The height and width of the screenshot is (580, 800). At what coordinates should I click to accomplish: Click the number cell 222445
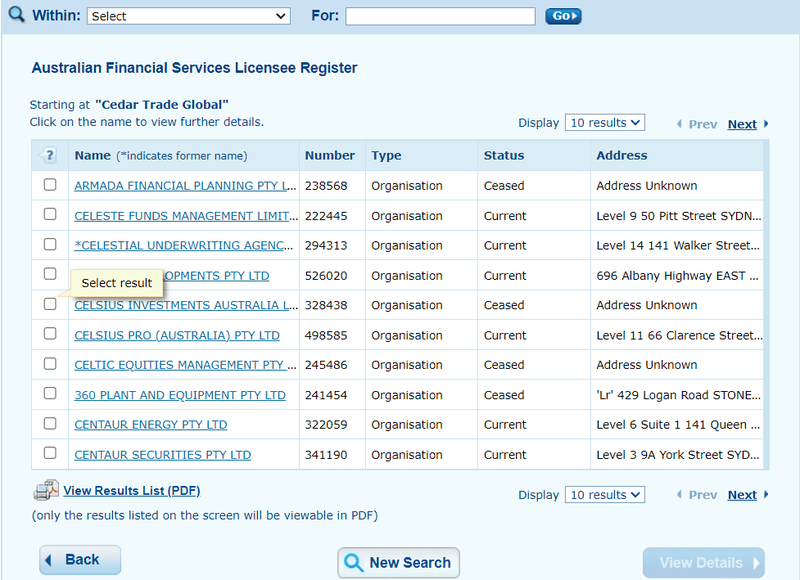pos(326,216)
